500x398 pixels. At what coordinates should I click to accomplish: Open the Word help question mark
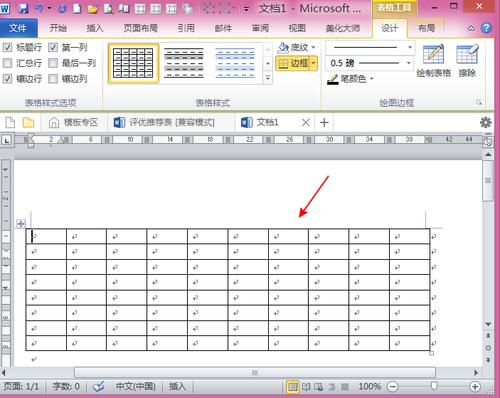pyautogui.click(x=487, y=28)
